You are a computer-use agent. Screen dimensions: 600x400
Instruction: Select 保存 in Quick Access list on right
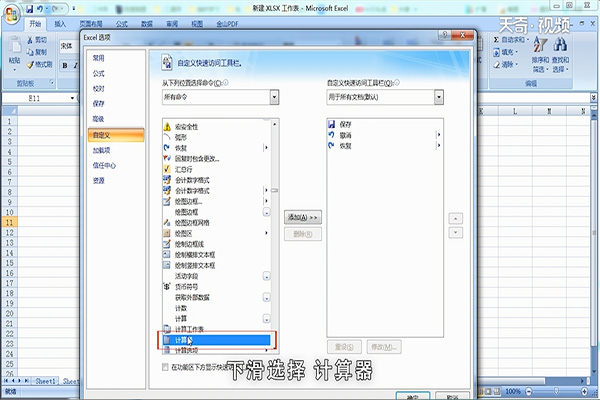(x=384, y=124)
